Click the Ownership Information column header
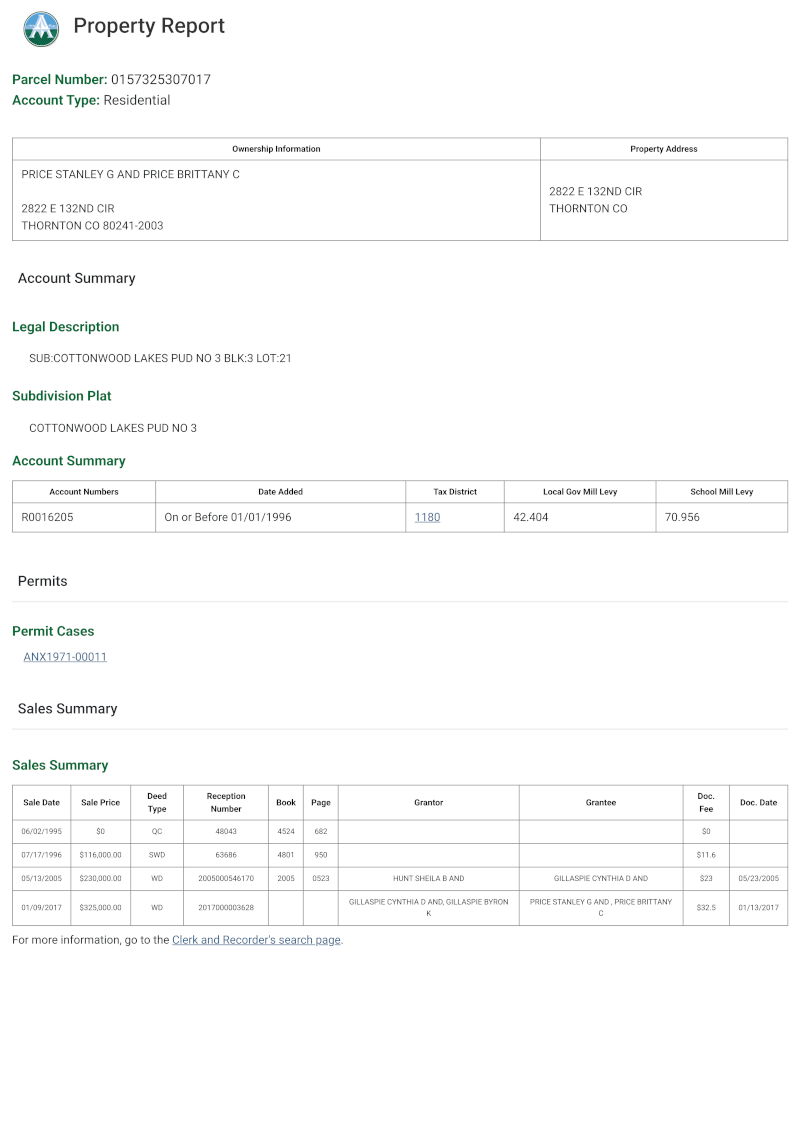The width and height of the screenshot is (800, 1132). [277, 149]
